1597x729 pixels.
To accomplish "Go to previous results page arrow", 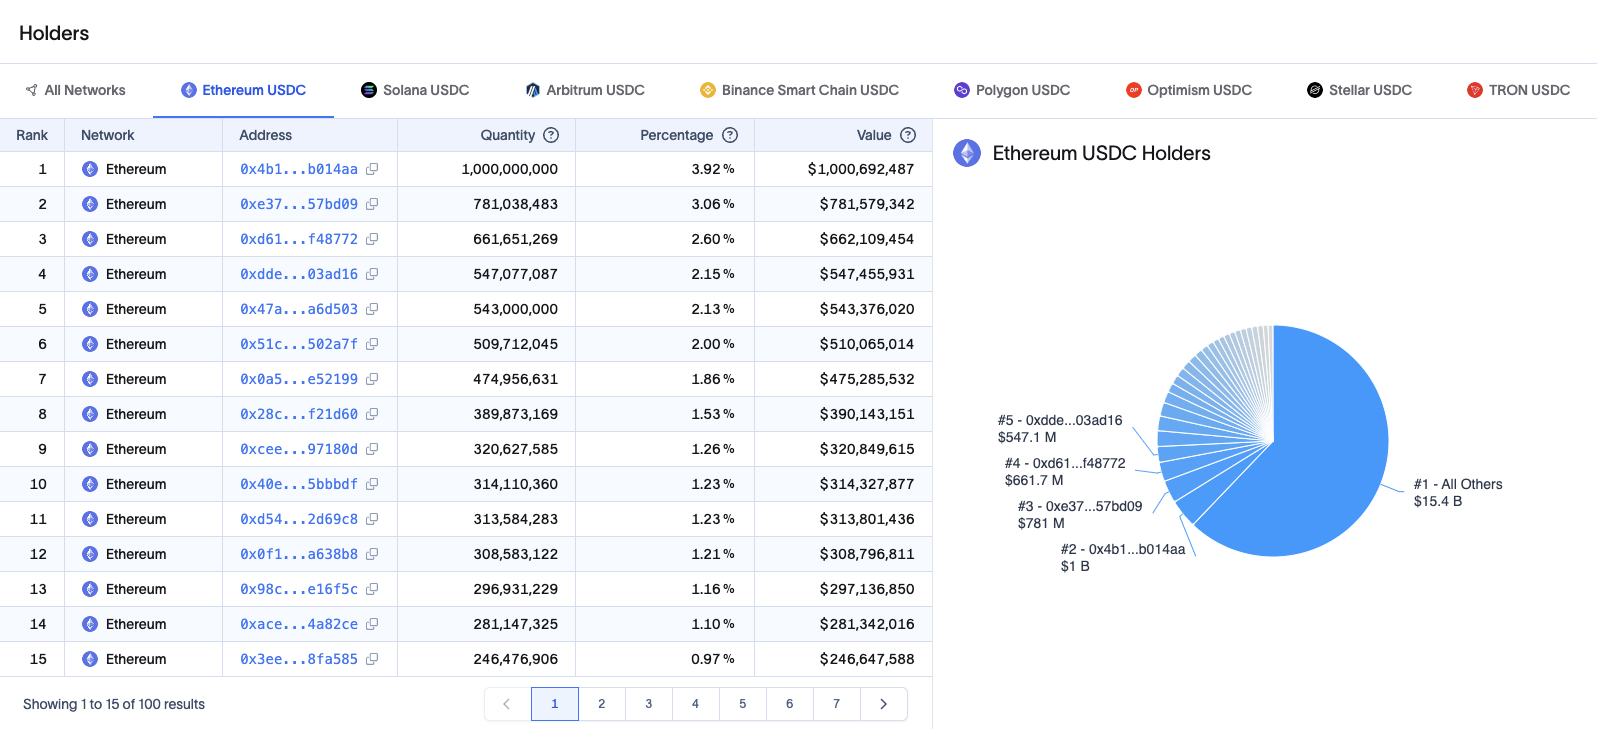I will (x=507, y=704).
